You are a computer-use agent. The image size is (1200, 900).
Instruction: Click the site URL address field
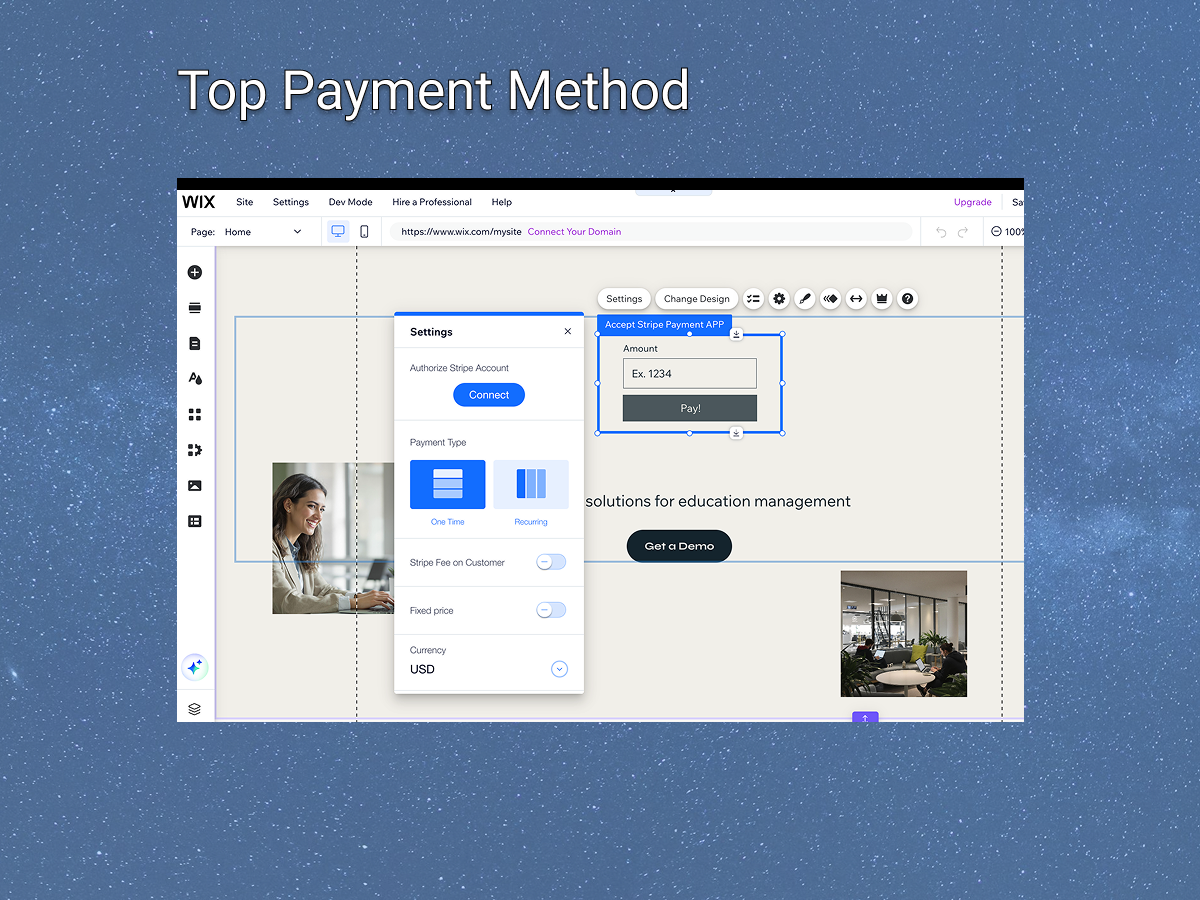tap(651, 232)
